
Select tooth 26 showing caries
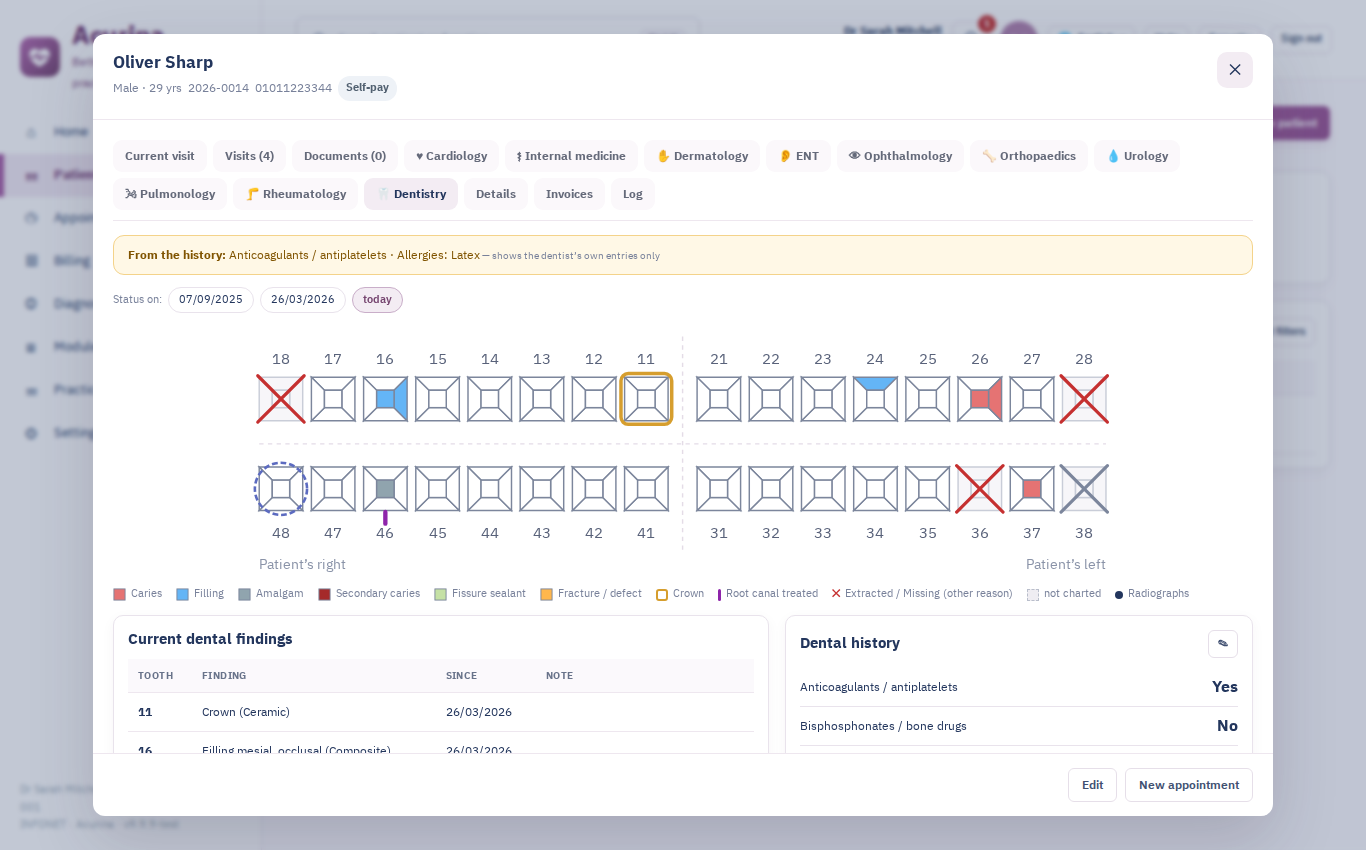[x=980, y=399]
